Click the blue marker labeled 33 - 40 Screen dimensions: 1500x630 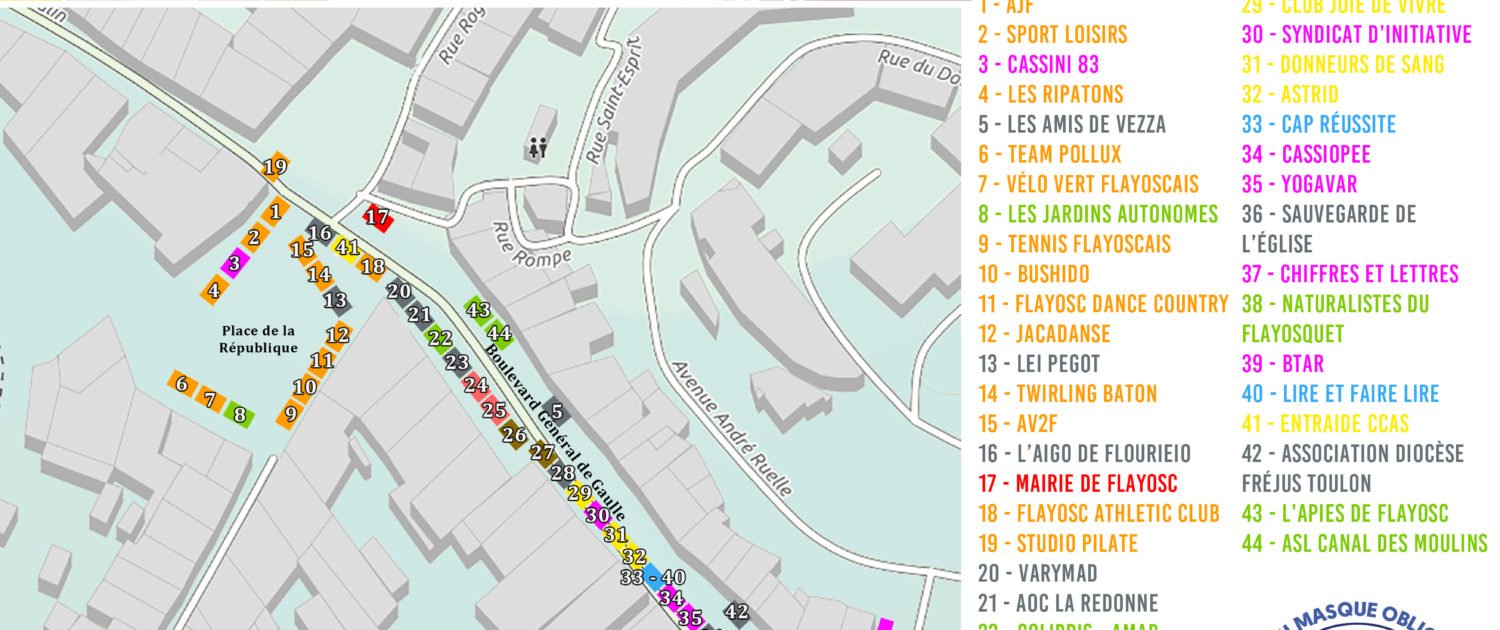(x=652, y=577)
